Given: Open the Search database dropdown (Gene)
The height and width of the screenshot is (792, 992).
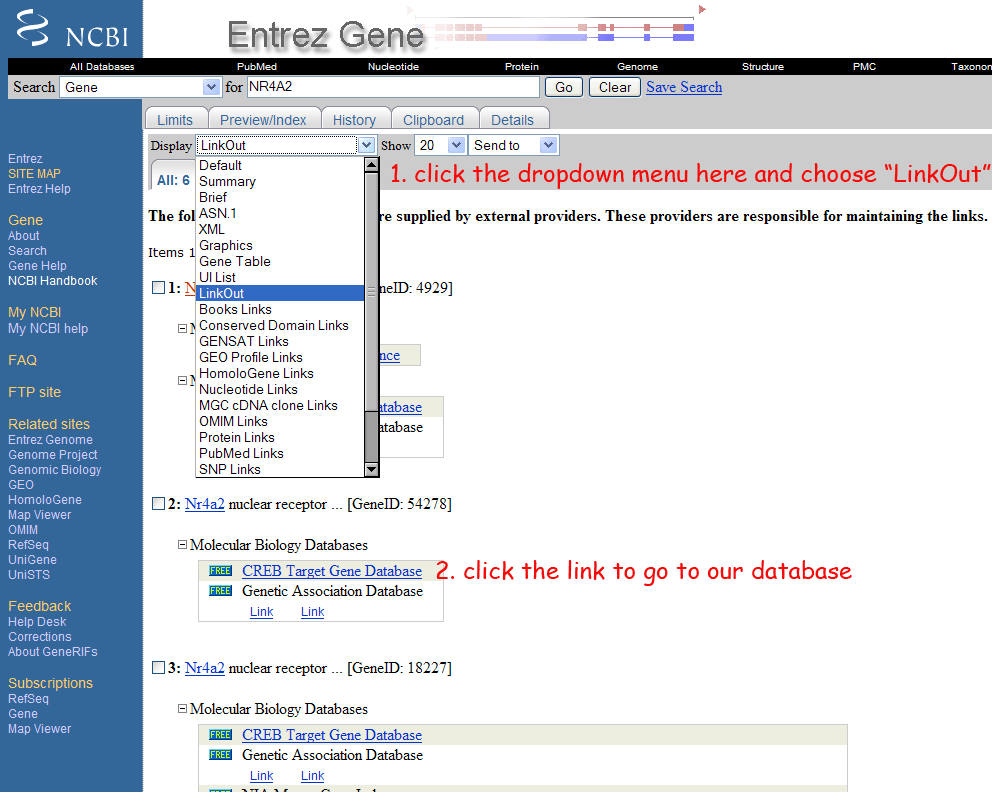Looking at the screenshot, I should [211, 87].
